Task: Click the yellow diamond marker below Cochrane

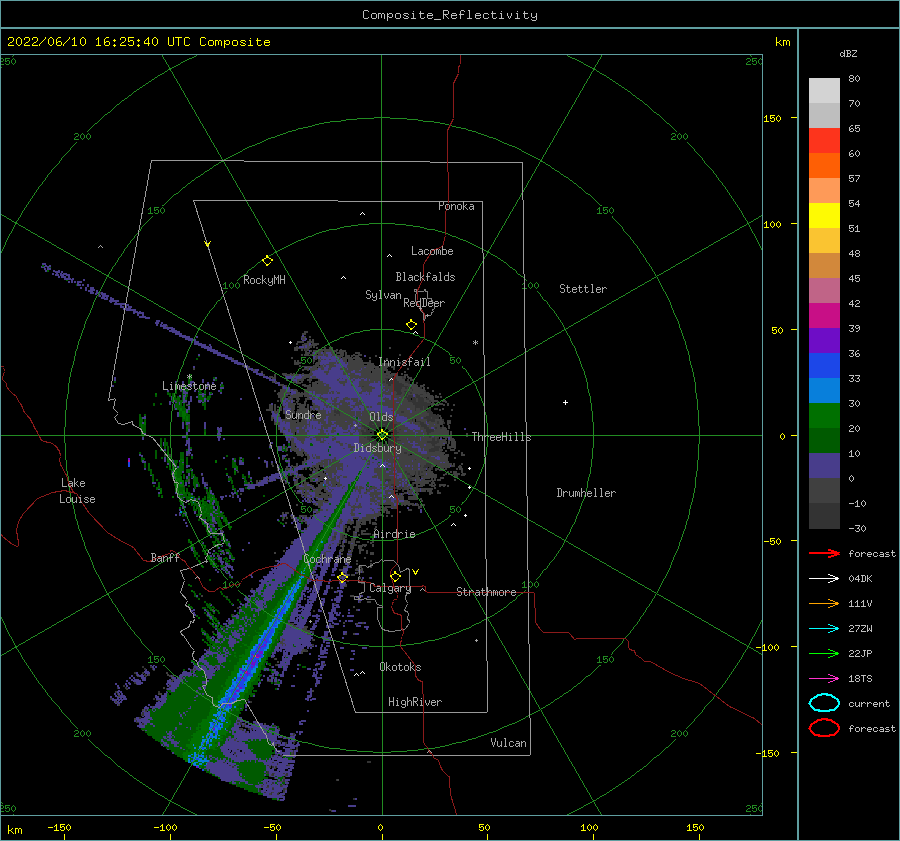Action: 342,577
